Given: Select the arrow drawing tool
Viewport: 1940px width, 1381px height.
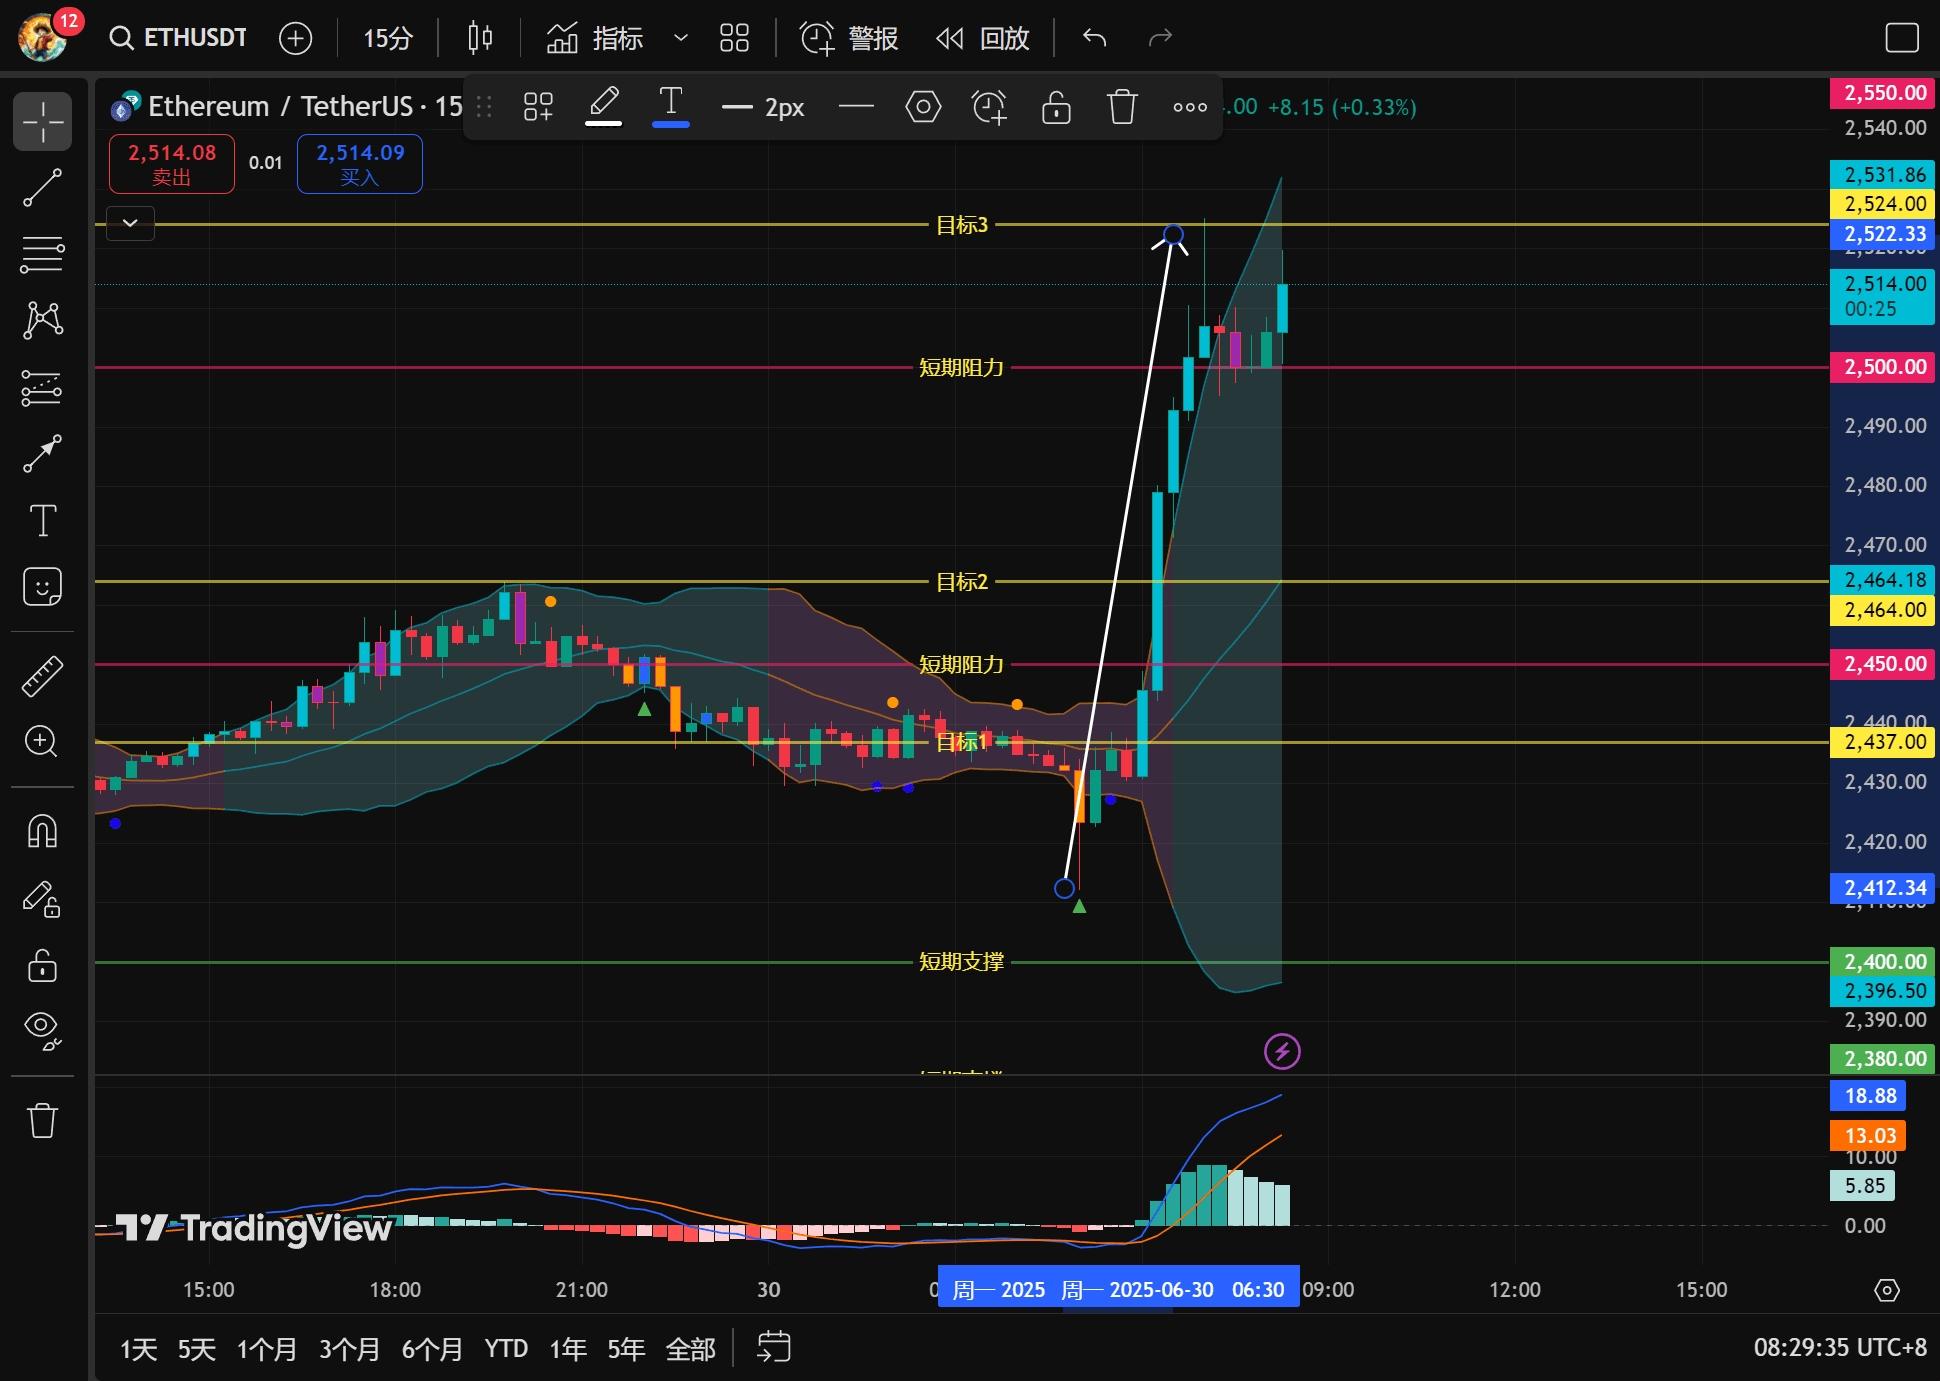Looking at the screenshot, I should [x=42, y=454].
